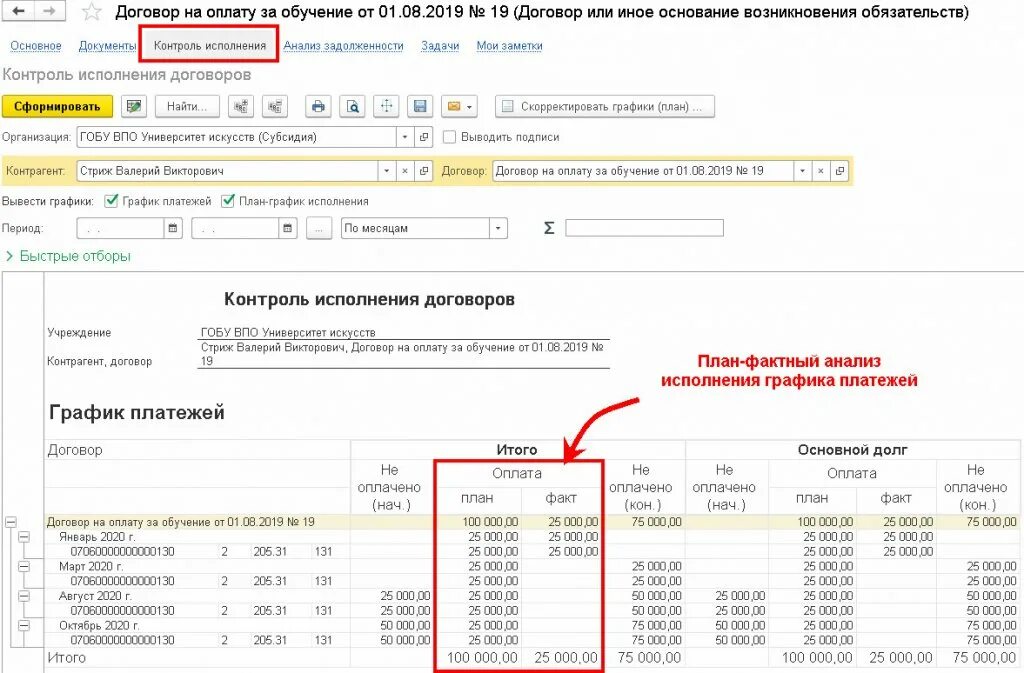
Task: Click the sum Σ icon near period fields
Action: tap(548, 227)
